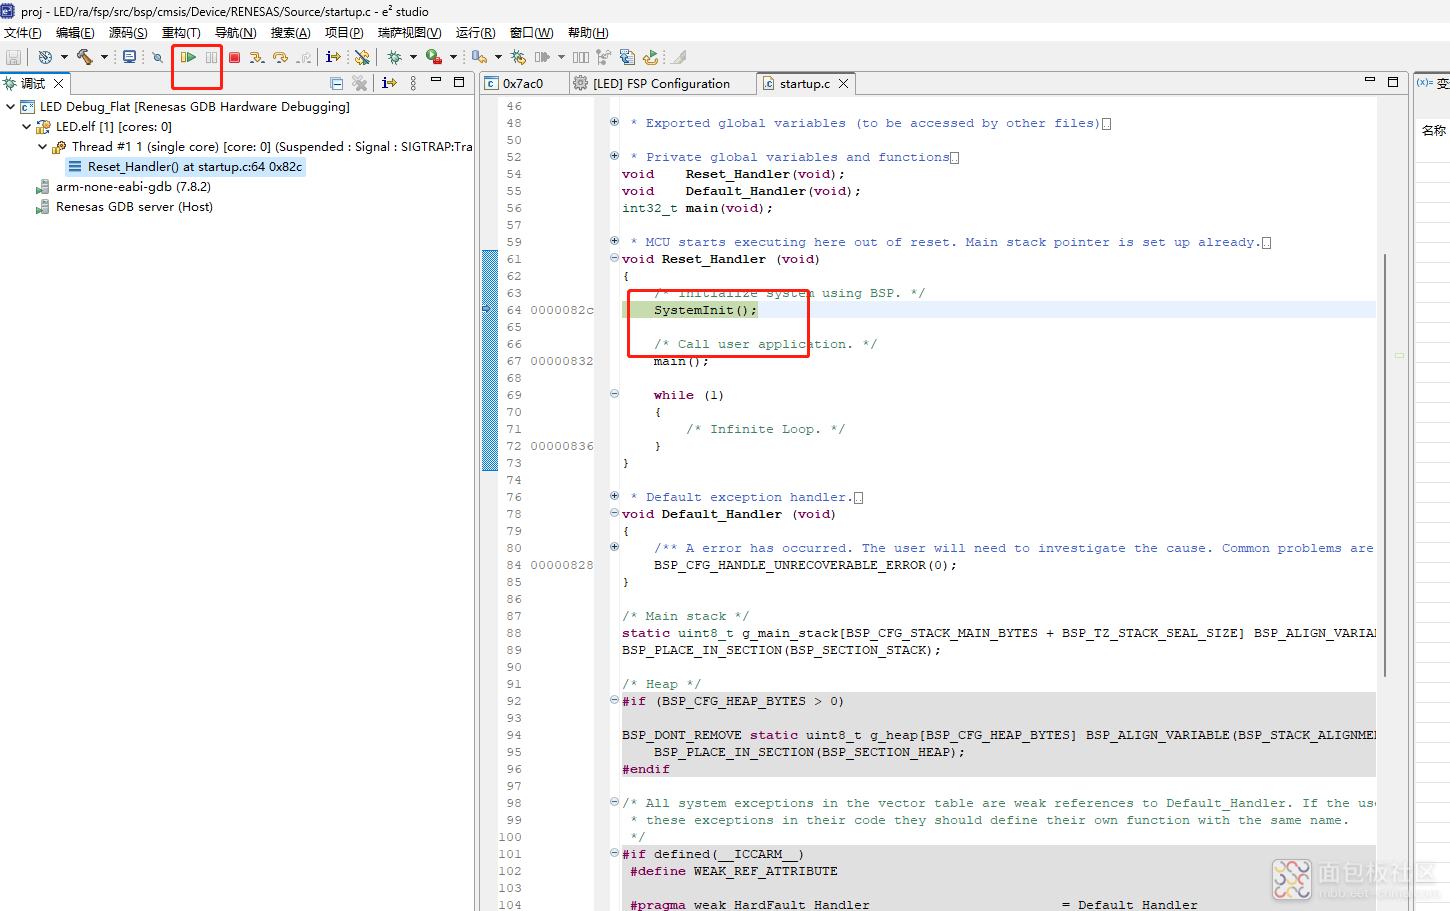Toggle instruction stepping mode in main toolbar
Image resolution: width=1450 pixels, height=911 pixels.
pyautogui.click(x=333, y=57)
